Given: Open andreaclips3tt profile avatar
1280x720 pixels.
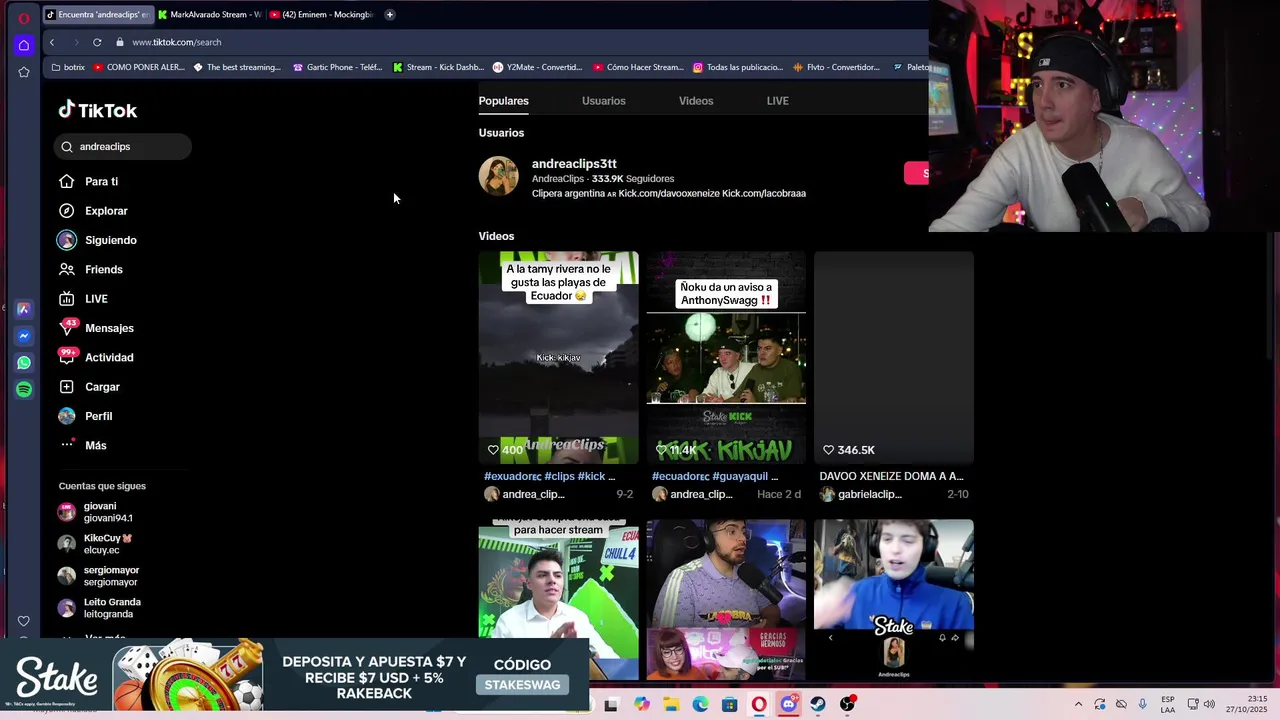Looking at the screenshot, I should tap(498, 176).
